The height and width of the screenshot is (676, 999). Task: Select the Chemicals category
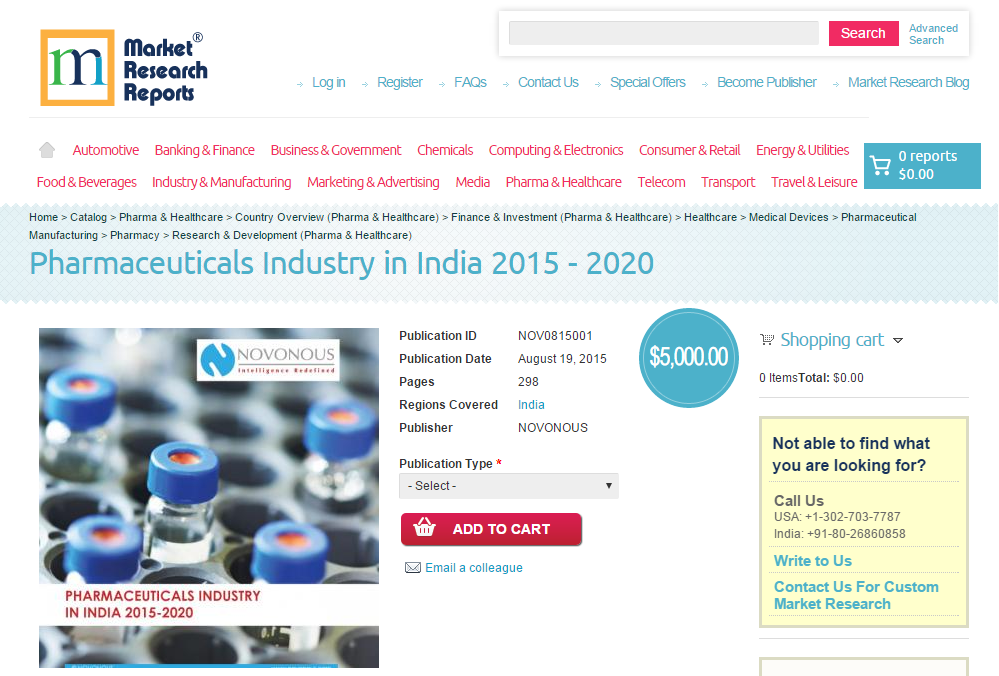click(445, 150)
